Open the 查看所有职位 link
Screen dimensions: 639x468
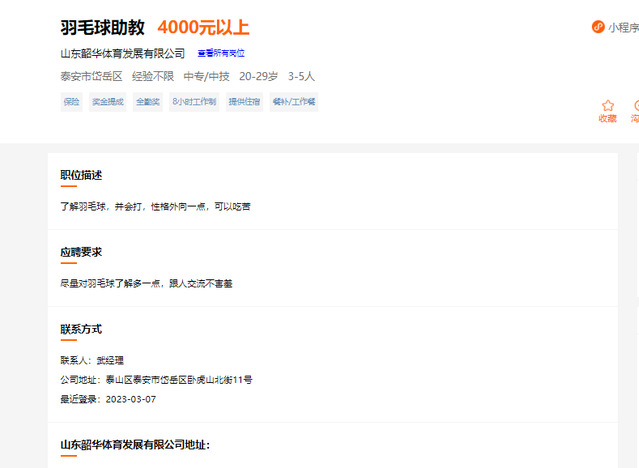(x=221, y=53)
